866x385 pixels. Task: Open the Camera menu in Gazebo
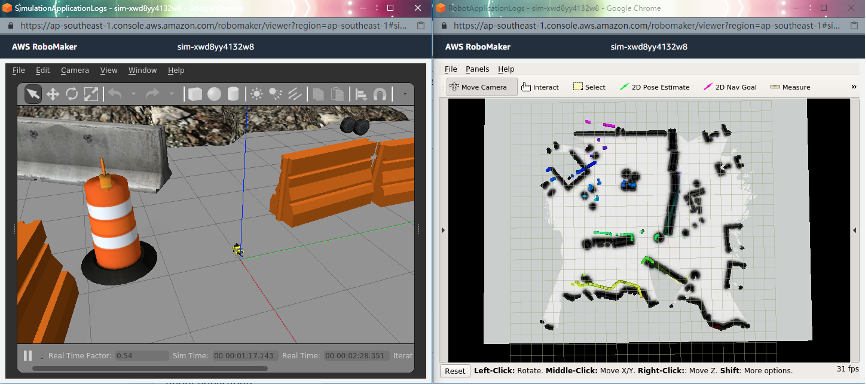tap(75, 71)
